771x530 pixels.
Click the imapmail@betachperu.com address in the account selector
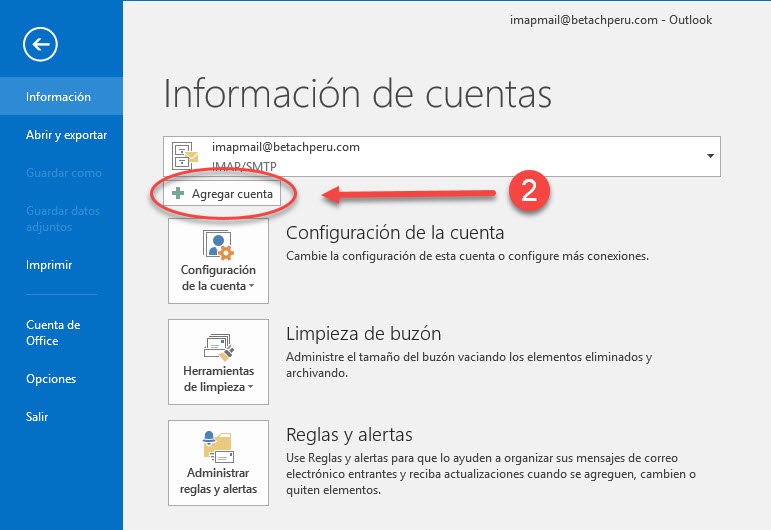pos(286,147)
